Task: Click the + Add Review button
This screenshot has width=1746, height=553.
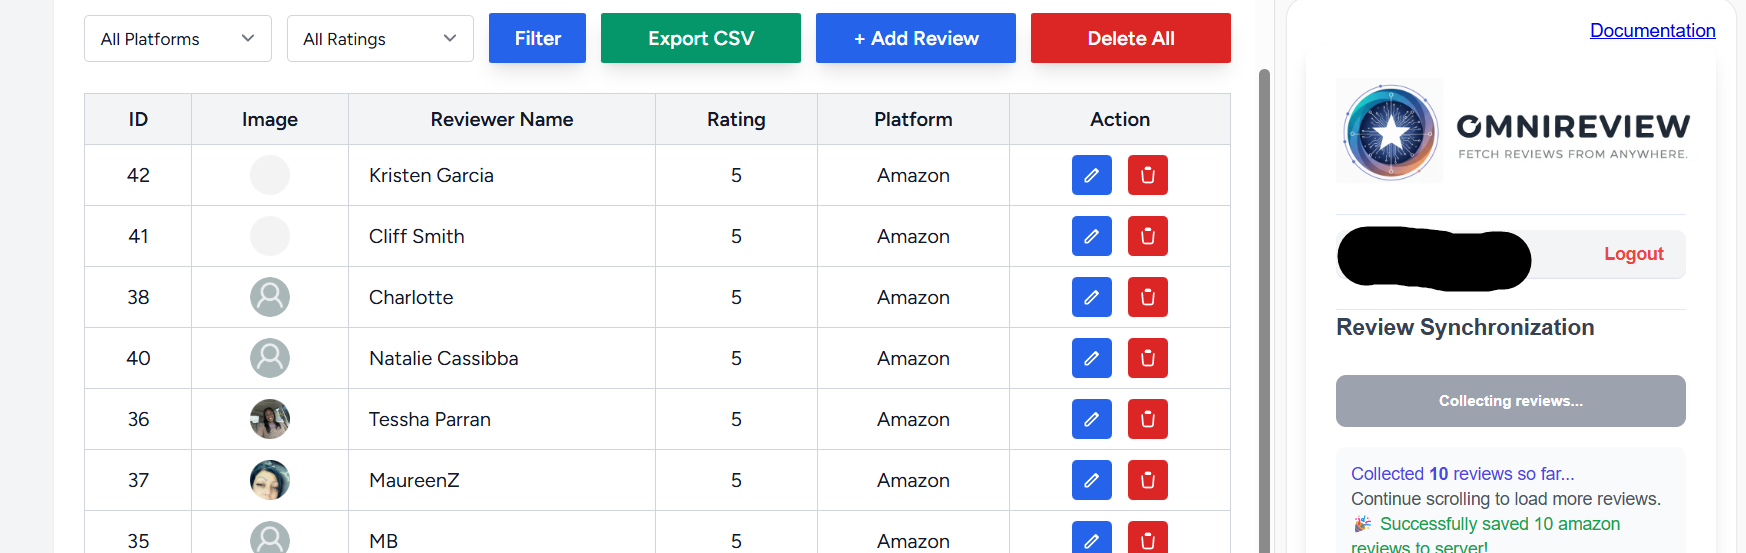Action: pyautogui.click(x=915, y=38)
